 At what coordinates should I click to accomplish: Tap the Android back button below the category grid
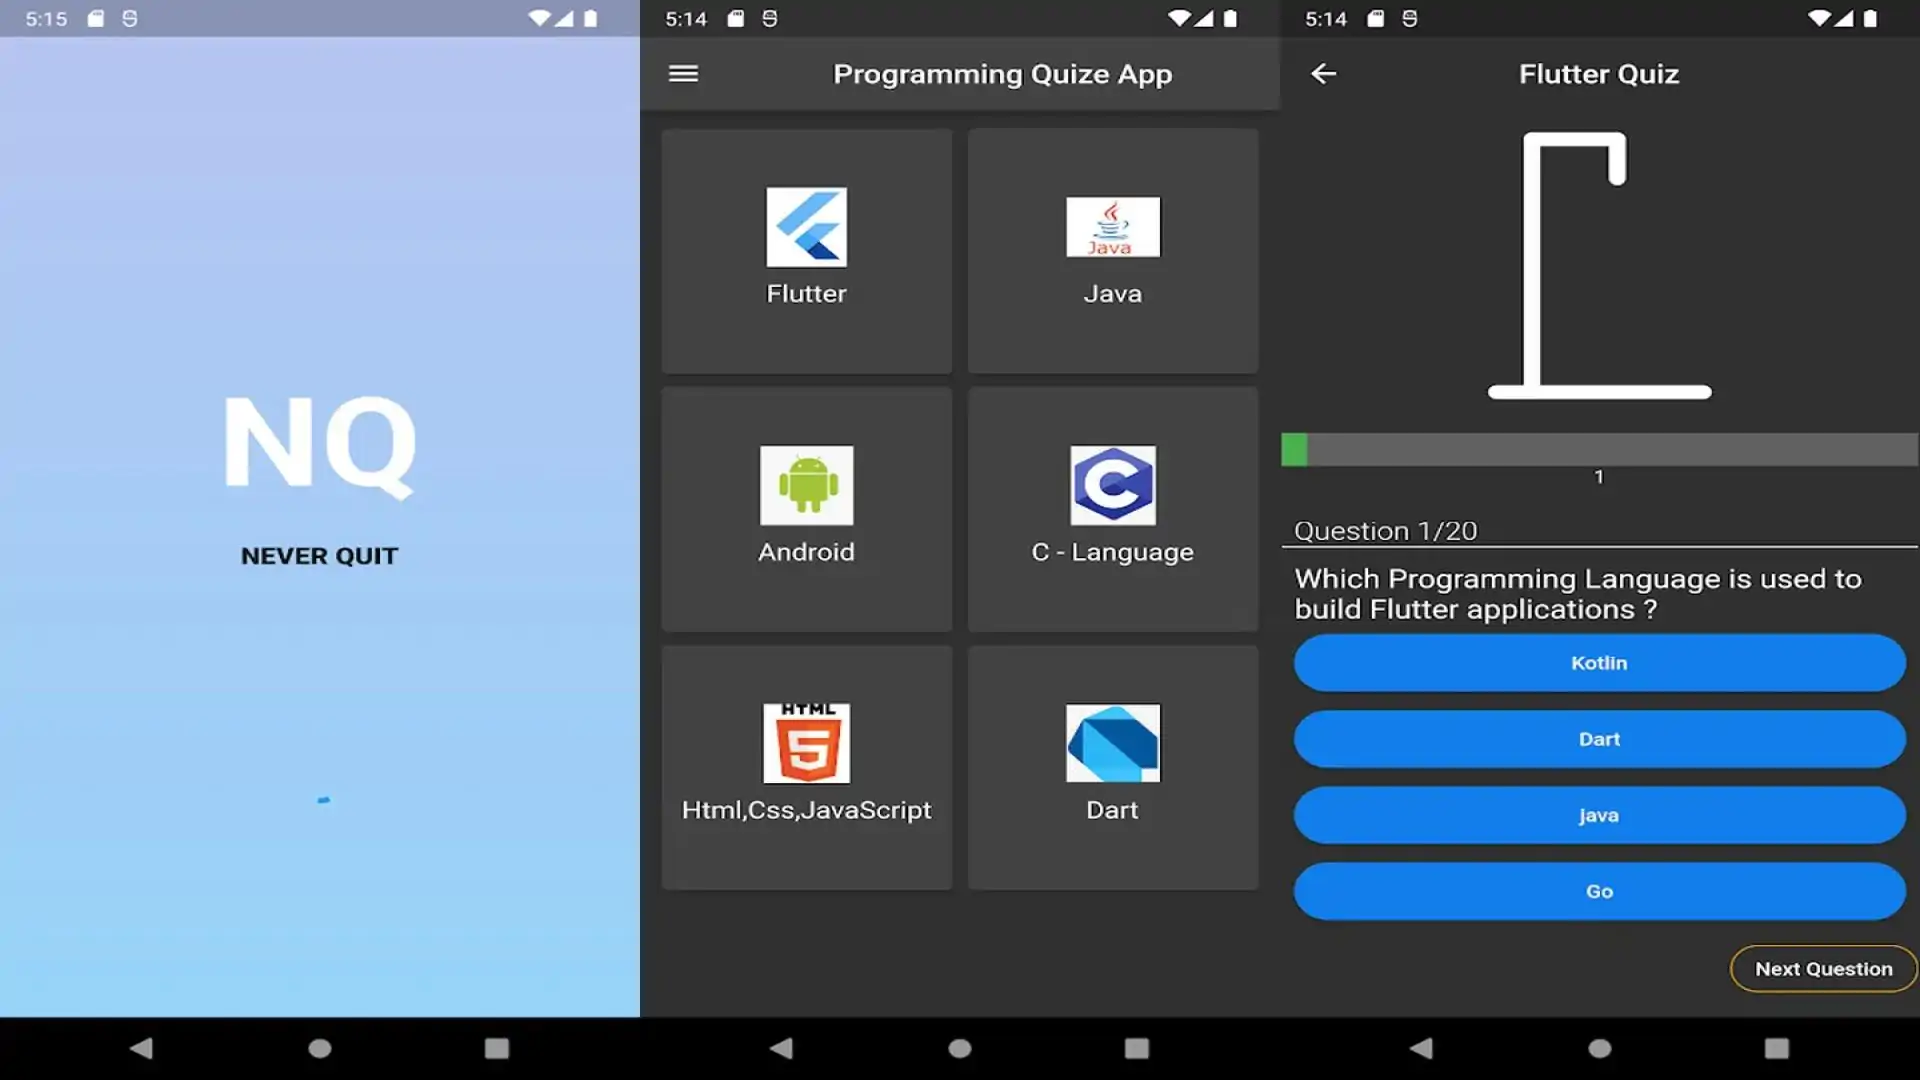coord(781,1048)
